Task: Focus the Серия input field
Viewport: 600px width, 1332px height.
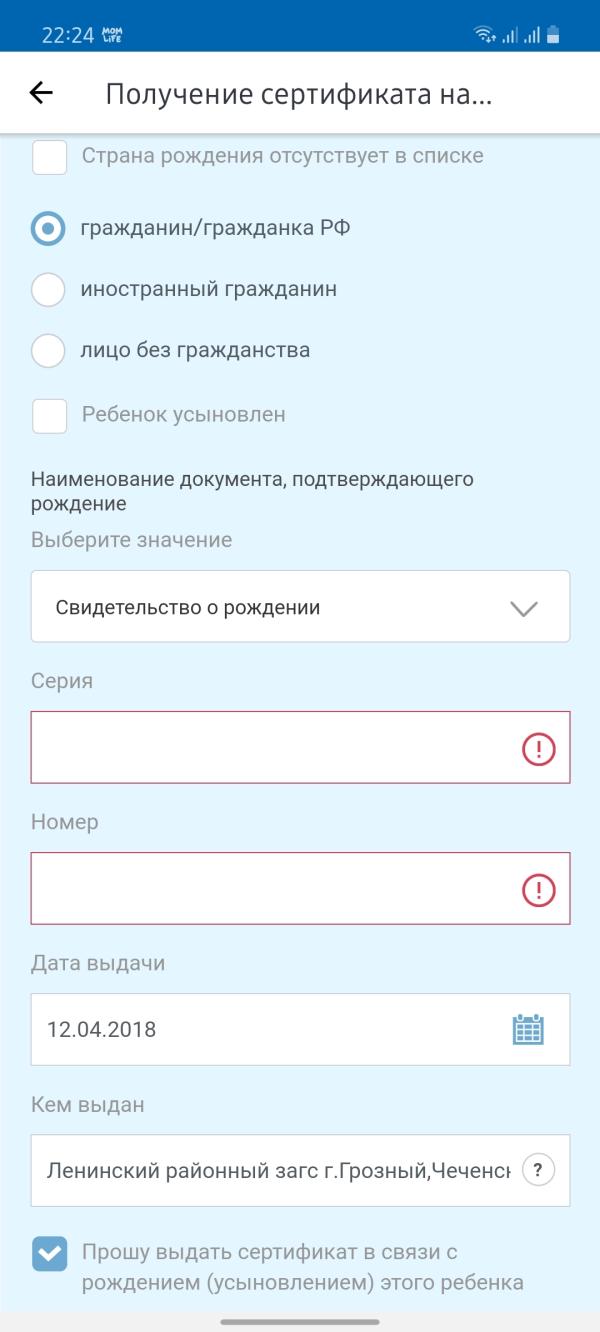Action: point(270,747)
